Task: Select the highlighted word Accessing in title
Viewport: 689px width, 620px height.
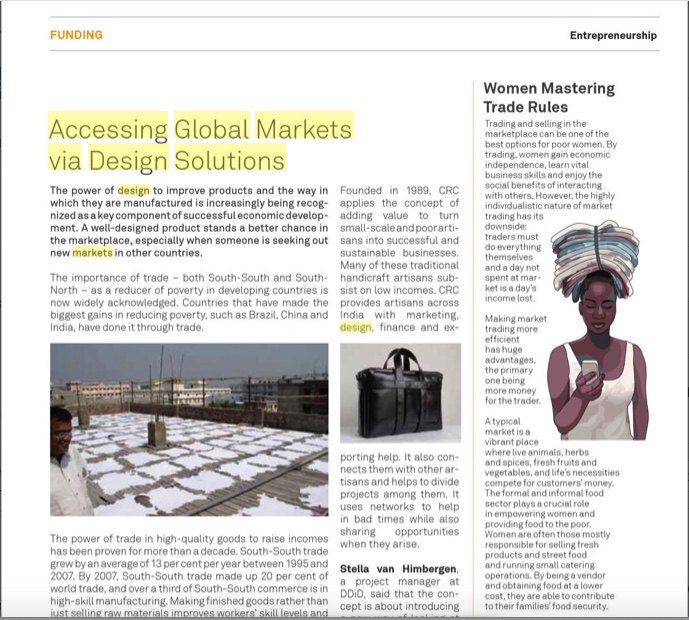Action: pyautogui.click(x=108, y=129)
